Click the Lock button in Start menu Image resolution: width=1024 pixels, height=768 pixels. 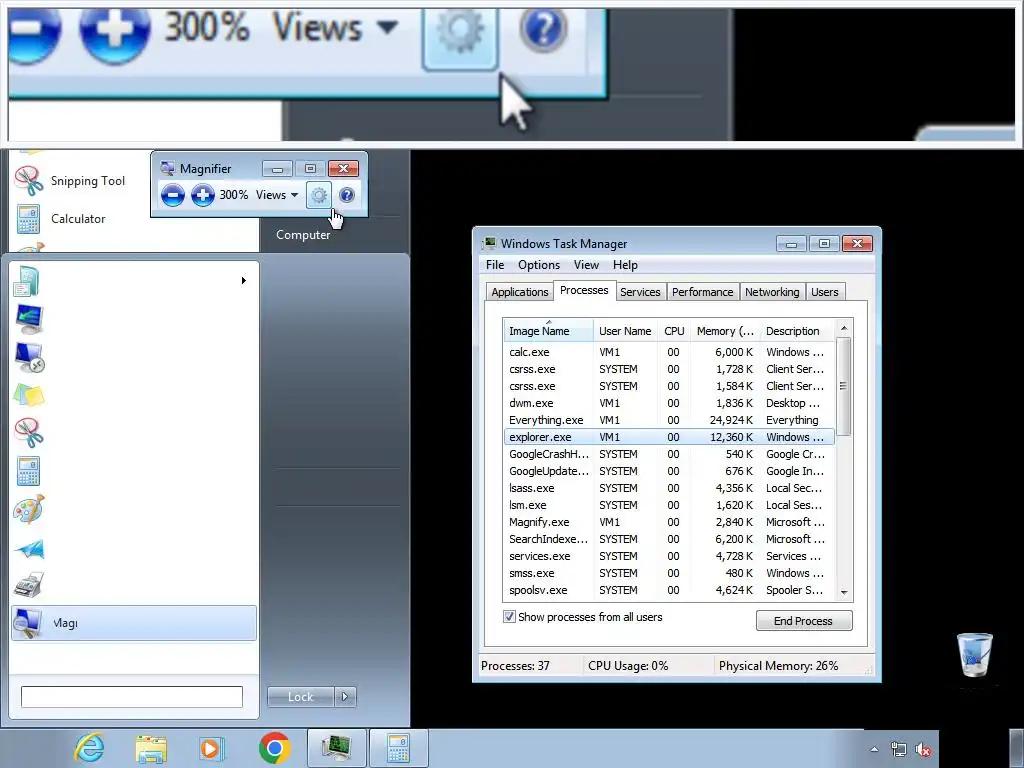click(300, 697)
